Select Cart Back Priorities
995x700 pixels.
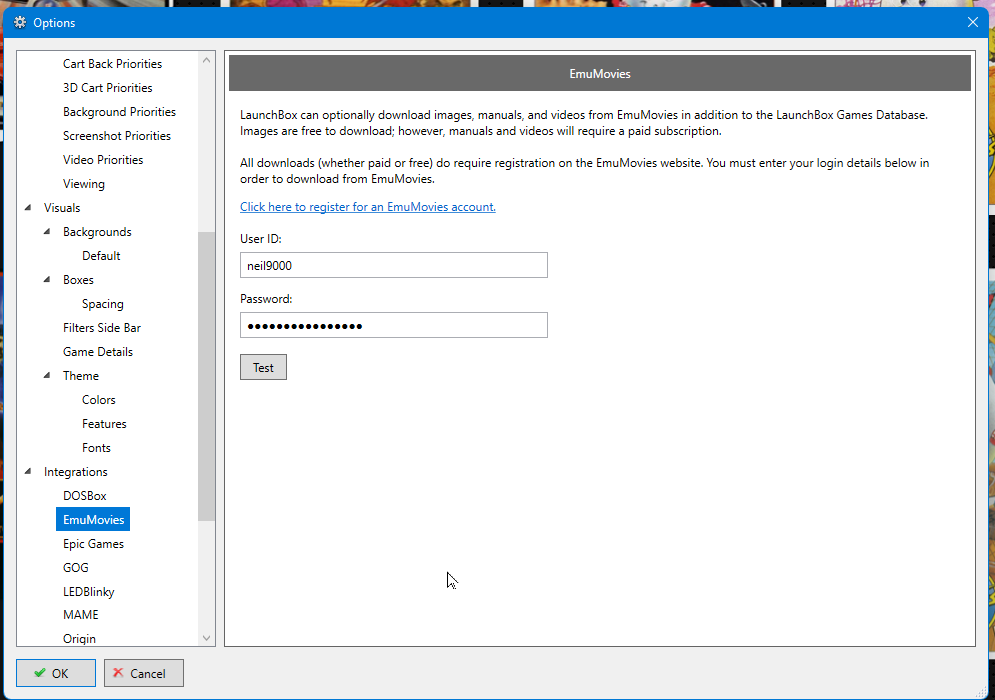pos(112,64)
